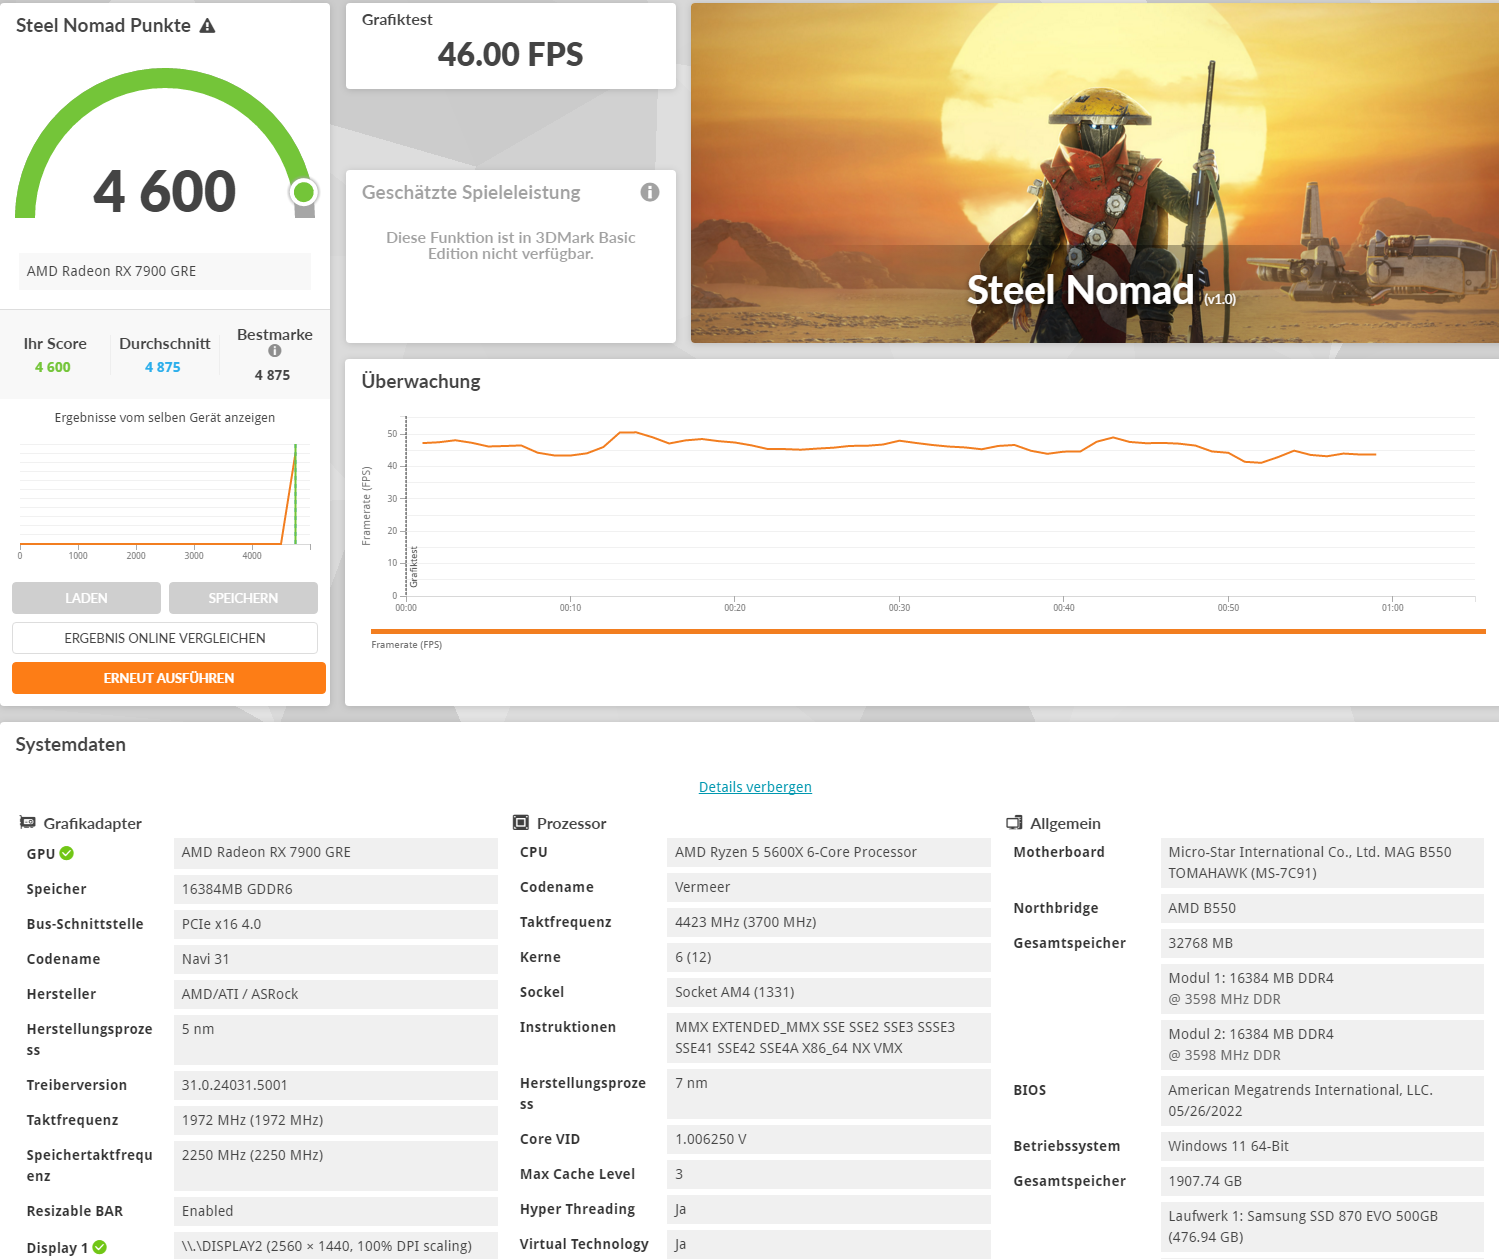The image size is (1499, 1259).
Task: Click the CPU Codename value Vermeer
Action: 829,887
